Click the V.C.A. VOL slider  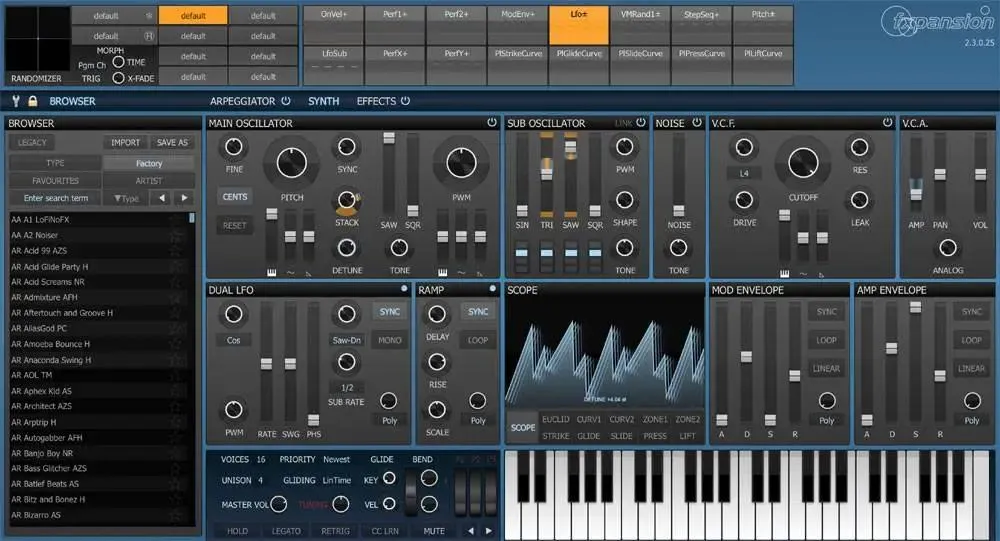point(980,174)
